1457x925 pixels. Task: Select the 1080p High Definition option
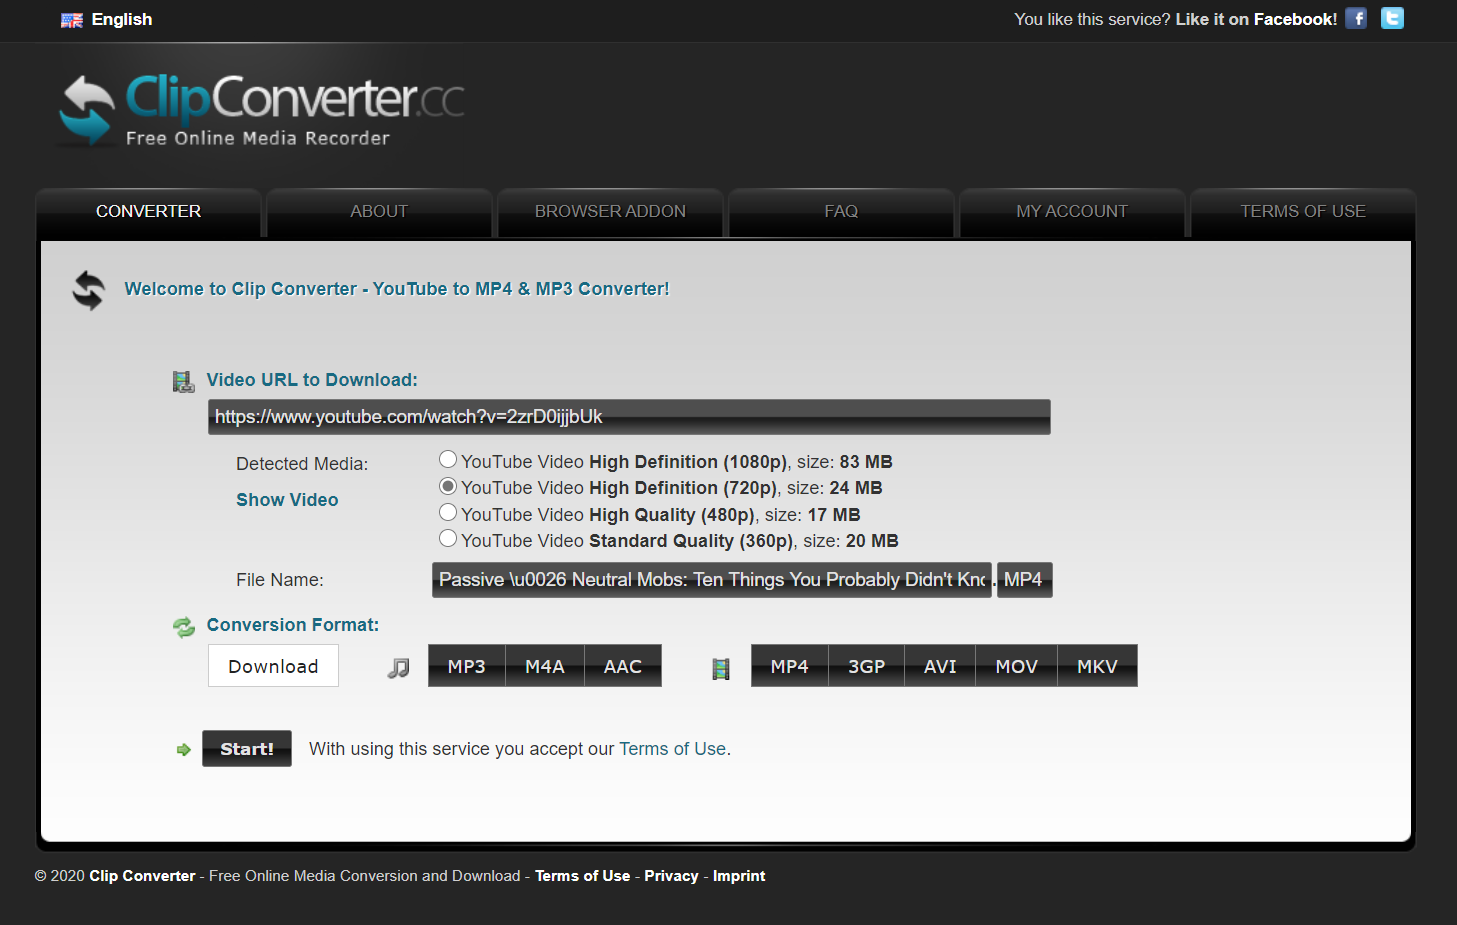[448, 459]
